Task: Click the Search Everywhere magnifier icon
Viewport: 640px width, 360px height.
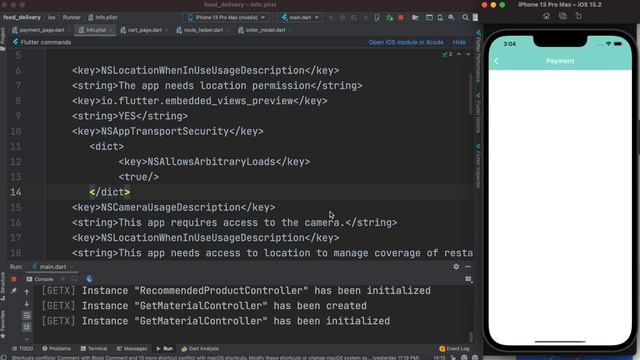Action: click(465, 18)
